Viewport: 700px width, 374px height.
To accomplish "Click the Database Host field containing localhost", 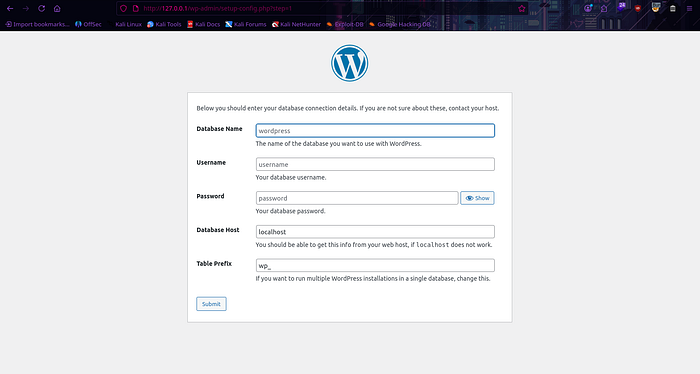I will tap(375, 232).
